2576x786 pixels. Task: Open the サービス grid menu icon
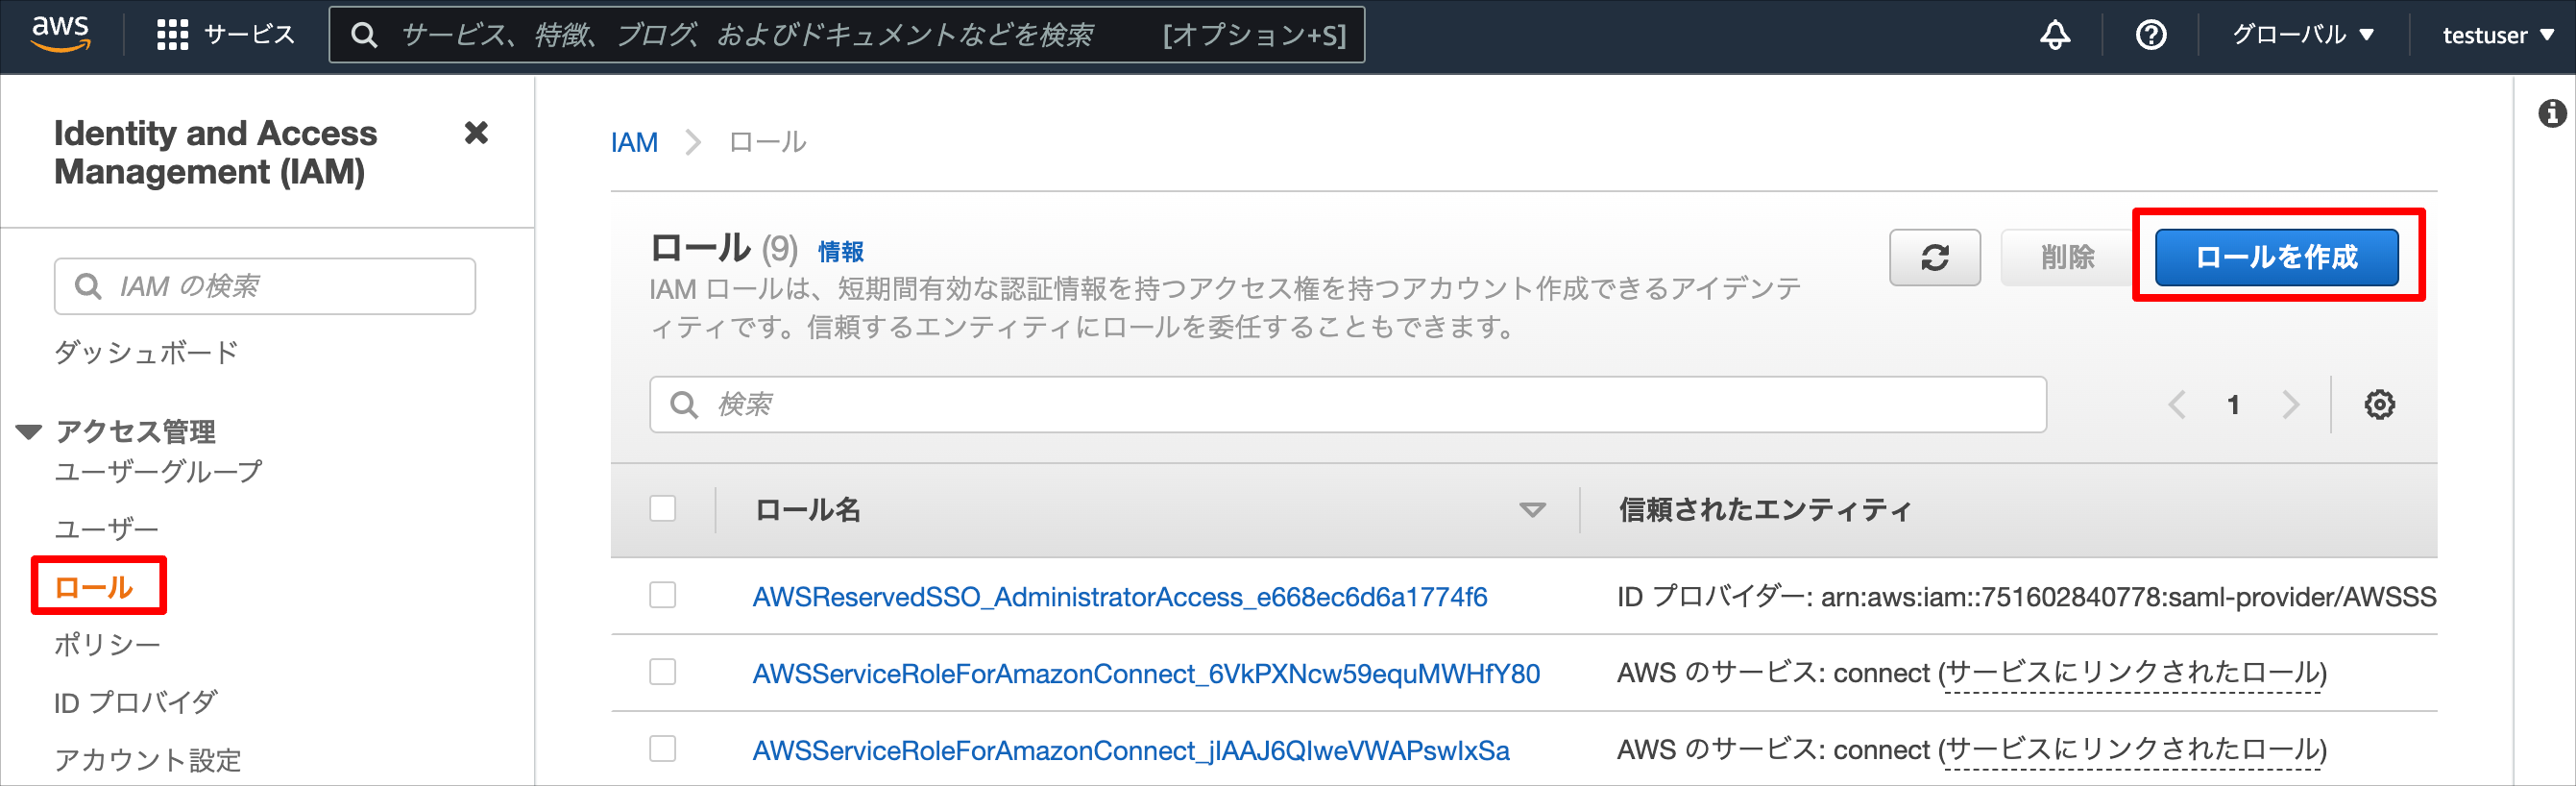(173, 35)
